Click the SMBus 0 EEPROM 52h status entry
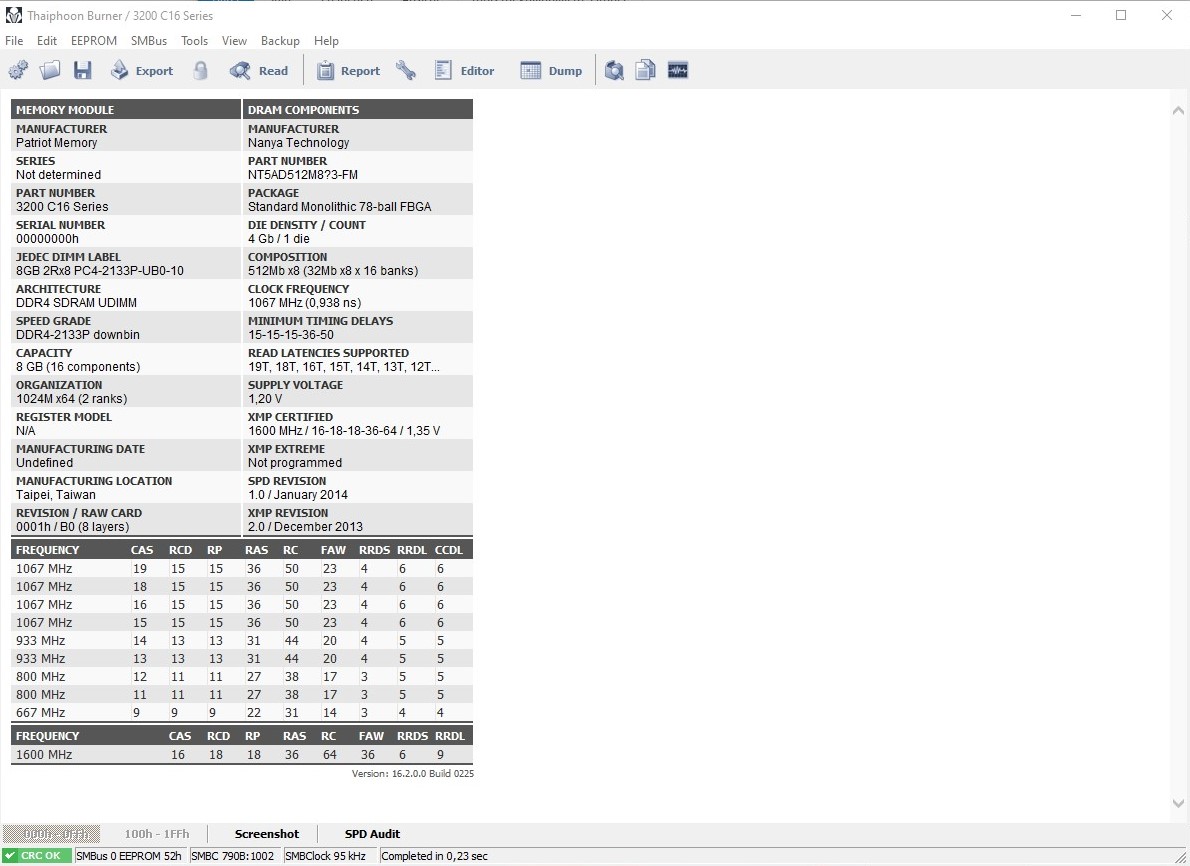Image resolution: width=1190 pixels, height=866 pixels. [130, 855]
